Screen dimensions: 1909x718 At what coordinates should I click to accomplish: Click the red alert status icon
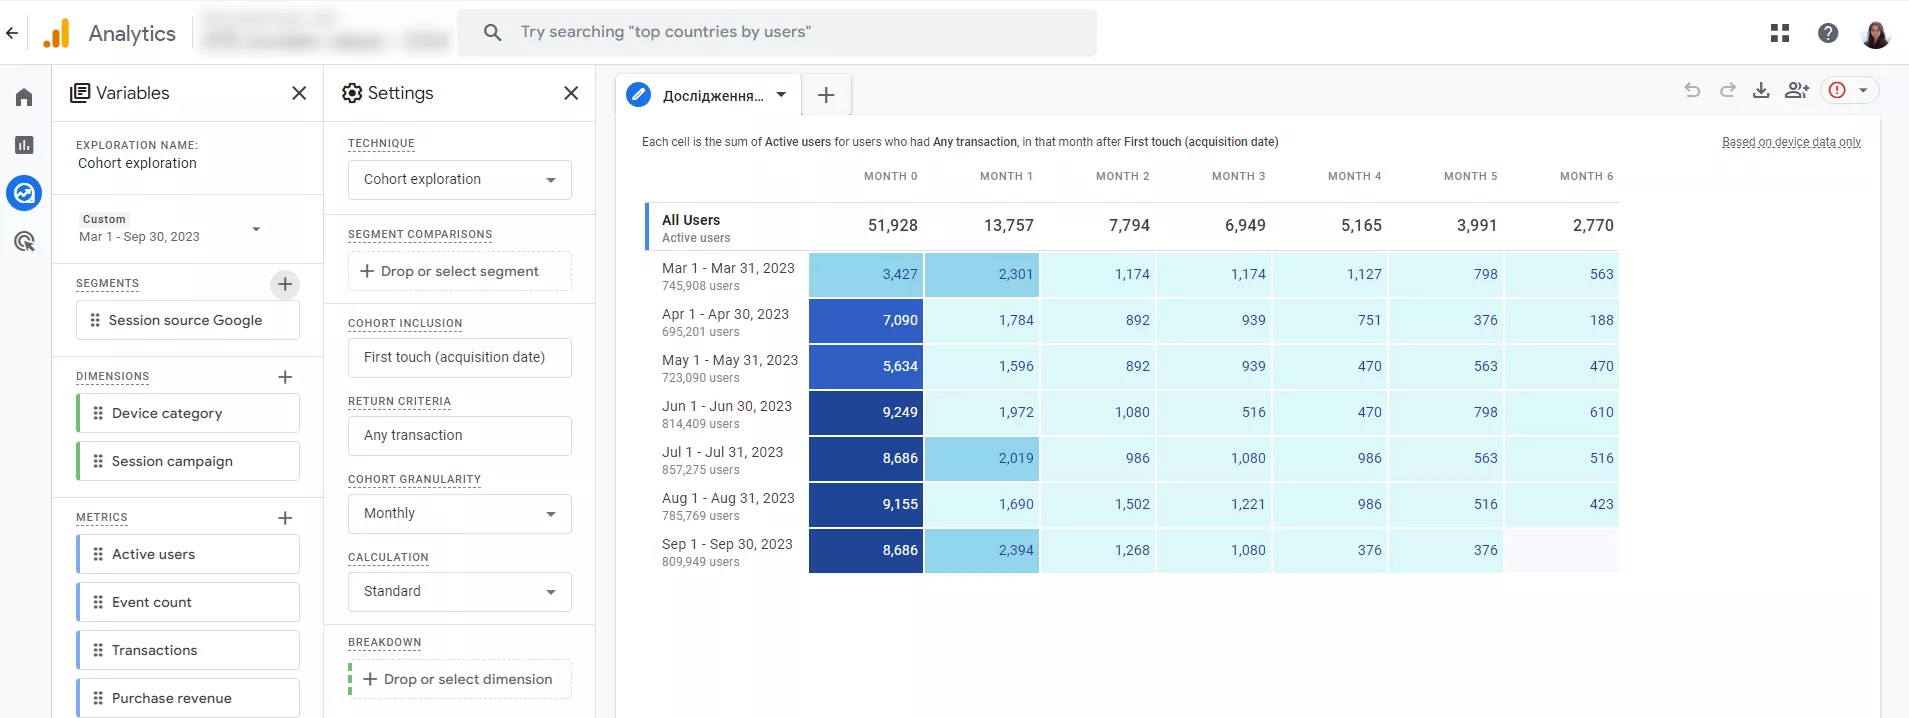(x=1837, y=90)
